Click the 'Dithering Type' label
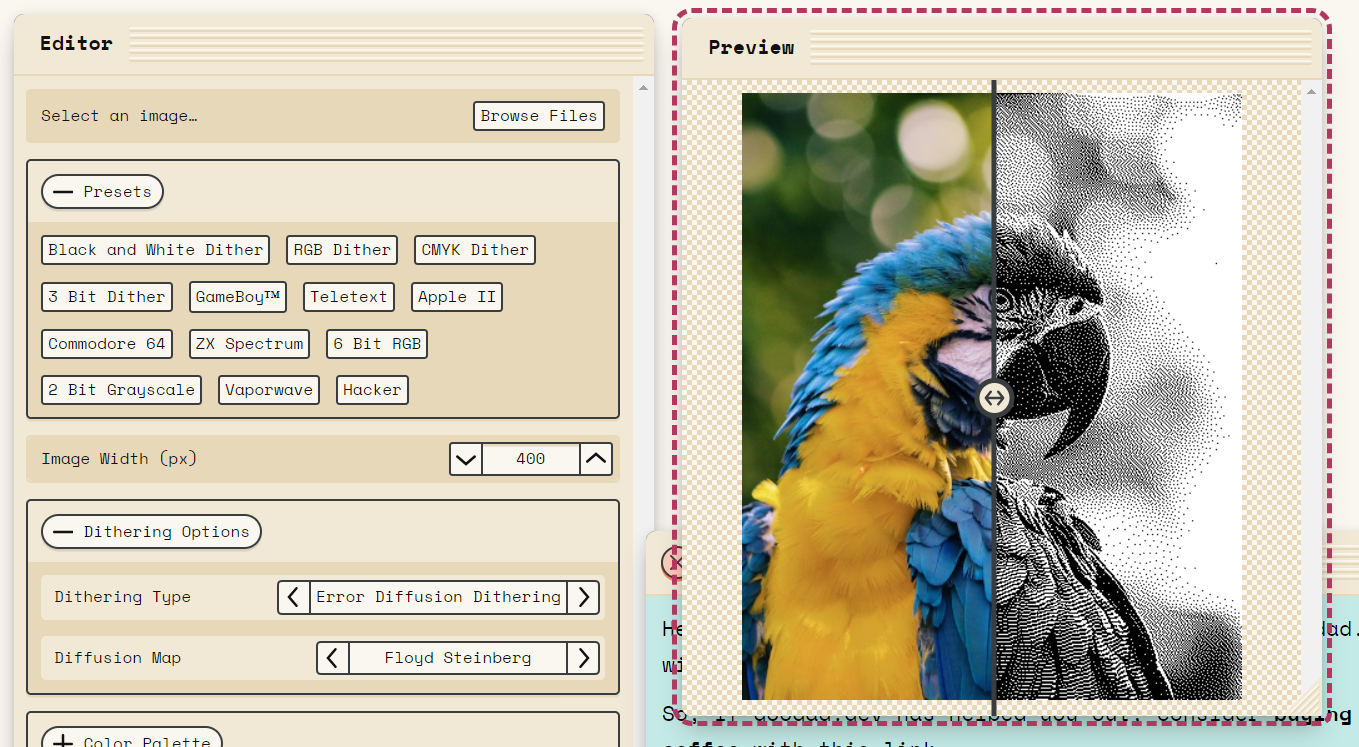 tap(122, 597)
